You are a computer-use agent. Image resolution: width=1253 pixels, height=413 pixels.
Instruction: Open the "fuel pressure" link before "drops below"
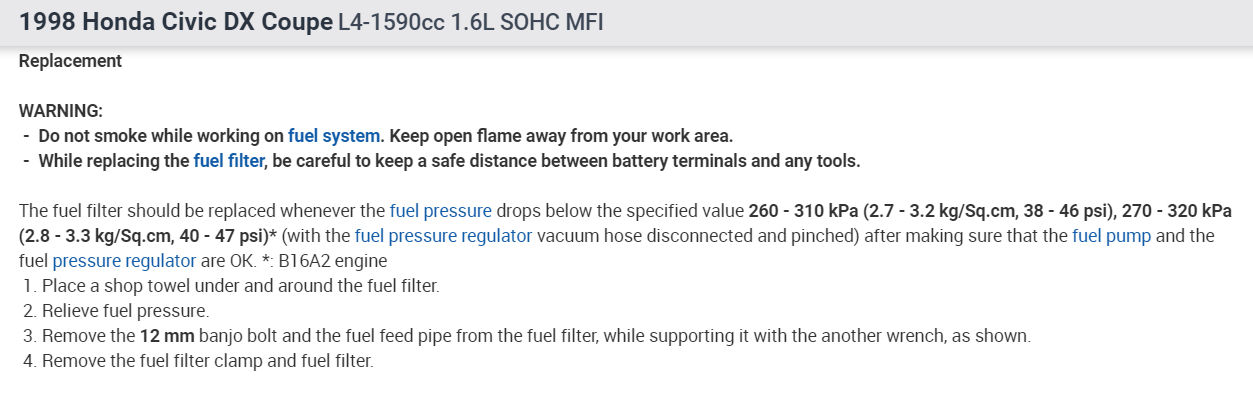click(x=441, y=211)
